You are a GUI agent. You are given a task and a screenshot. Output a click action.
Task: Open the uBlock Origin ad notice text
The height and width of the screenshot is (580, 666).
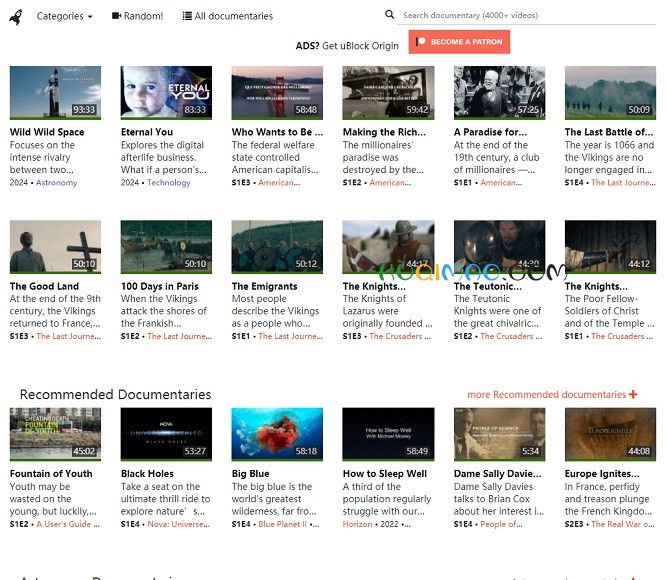(x=347, y=46)
